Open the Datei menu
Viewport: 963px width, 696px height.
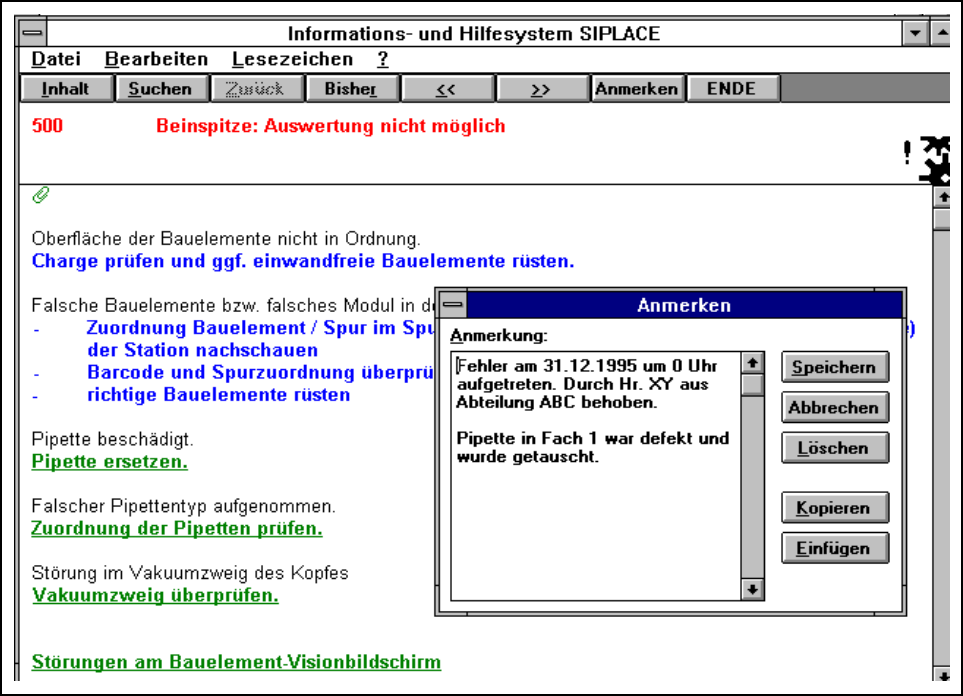click(x=56, y=59)
